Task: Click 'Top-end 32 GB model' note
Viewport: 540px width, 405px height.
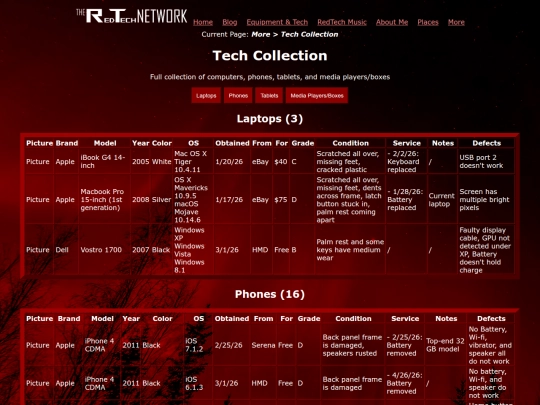Action: coord(445,345)
